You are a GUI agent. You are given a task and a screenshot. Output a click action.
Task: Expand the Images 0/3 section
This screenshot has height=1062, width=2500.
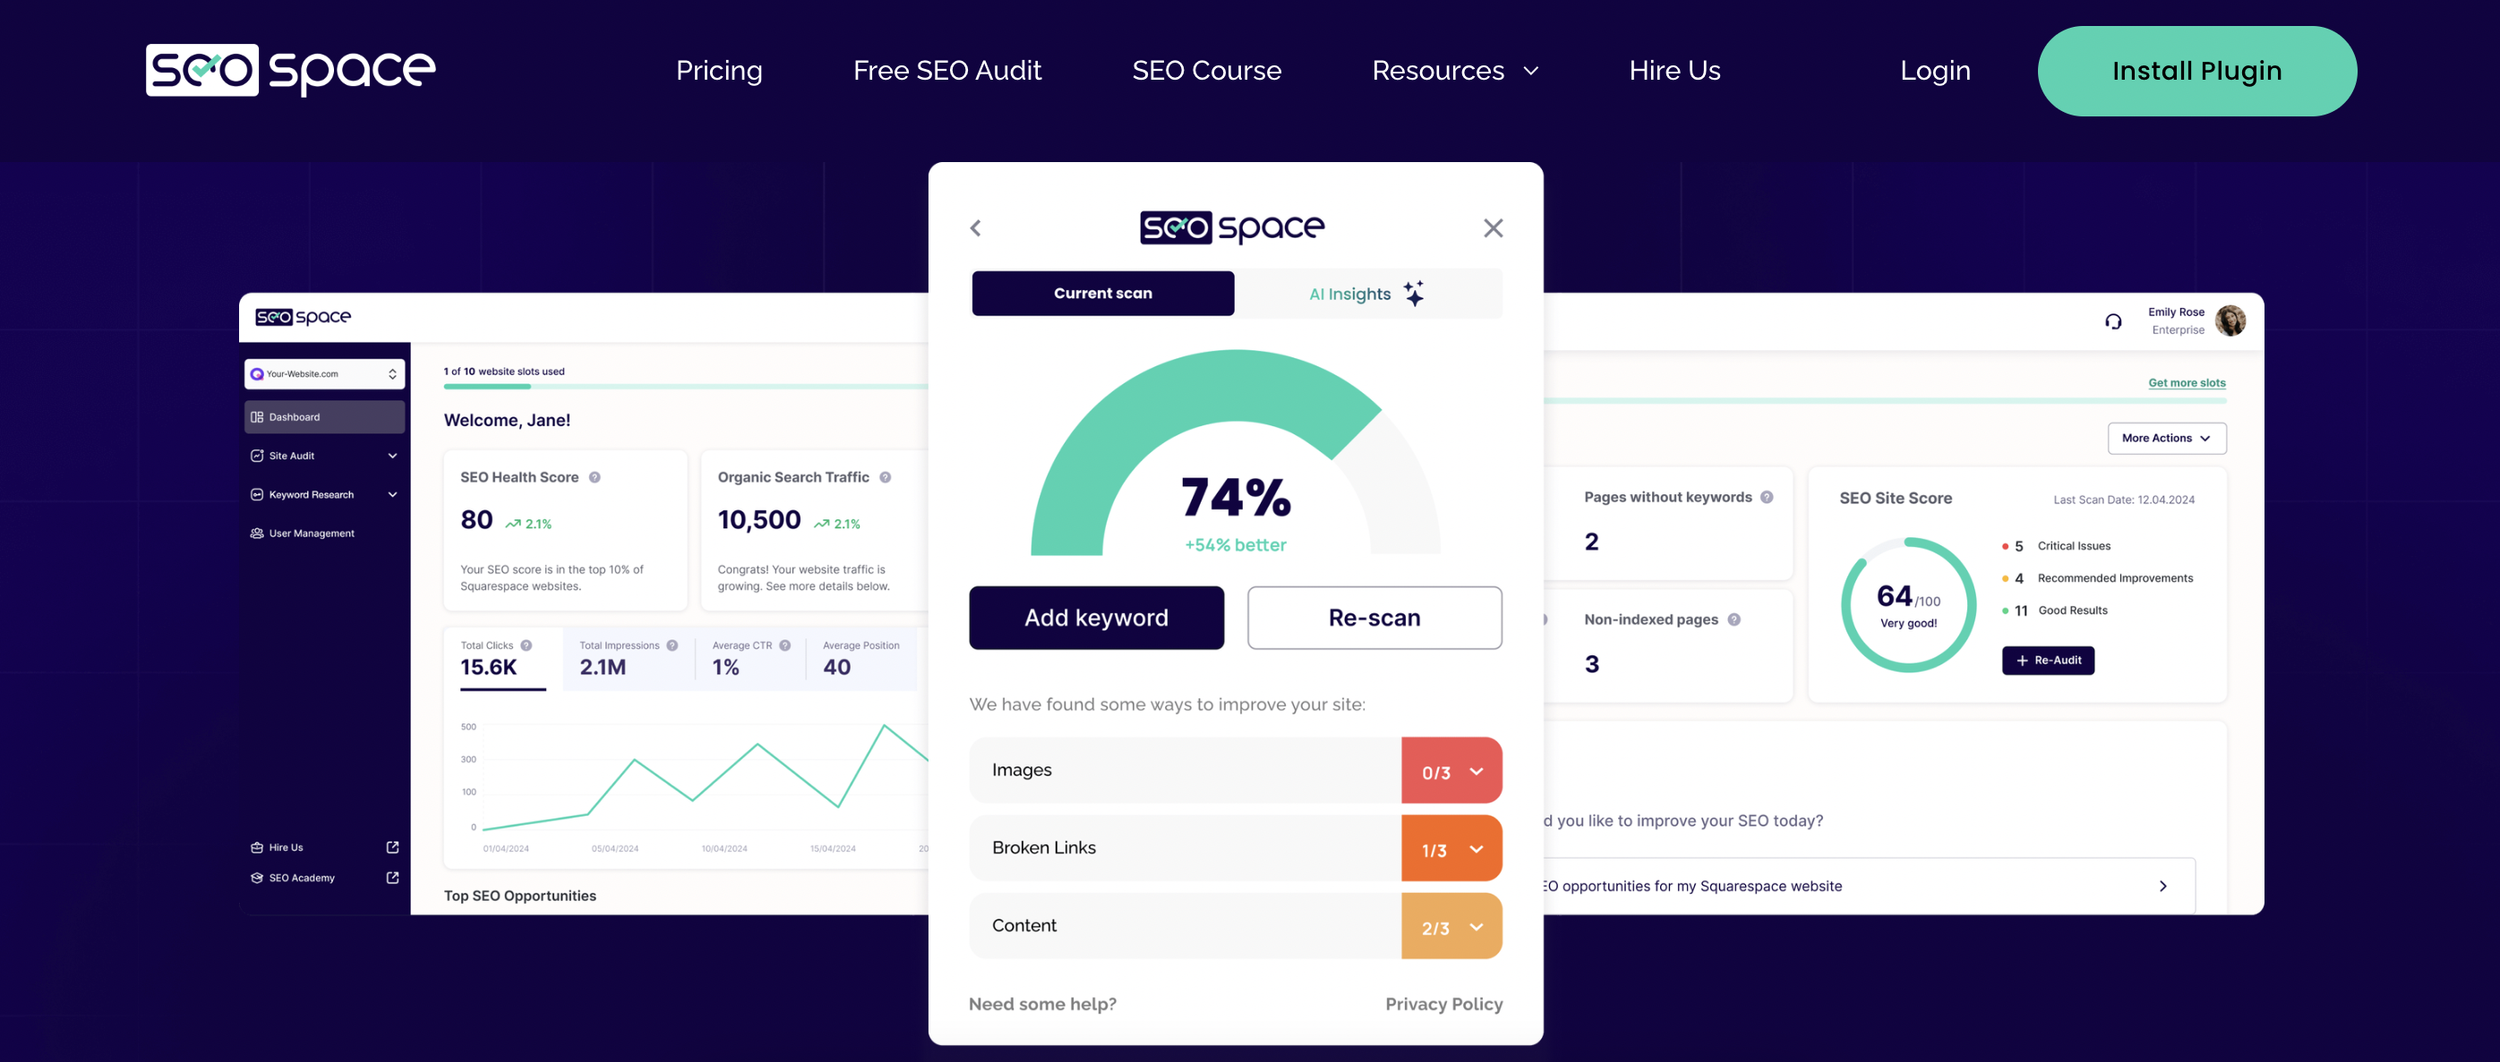[1235, 770]
